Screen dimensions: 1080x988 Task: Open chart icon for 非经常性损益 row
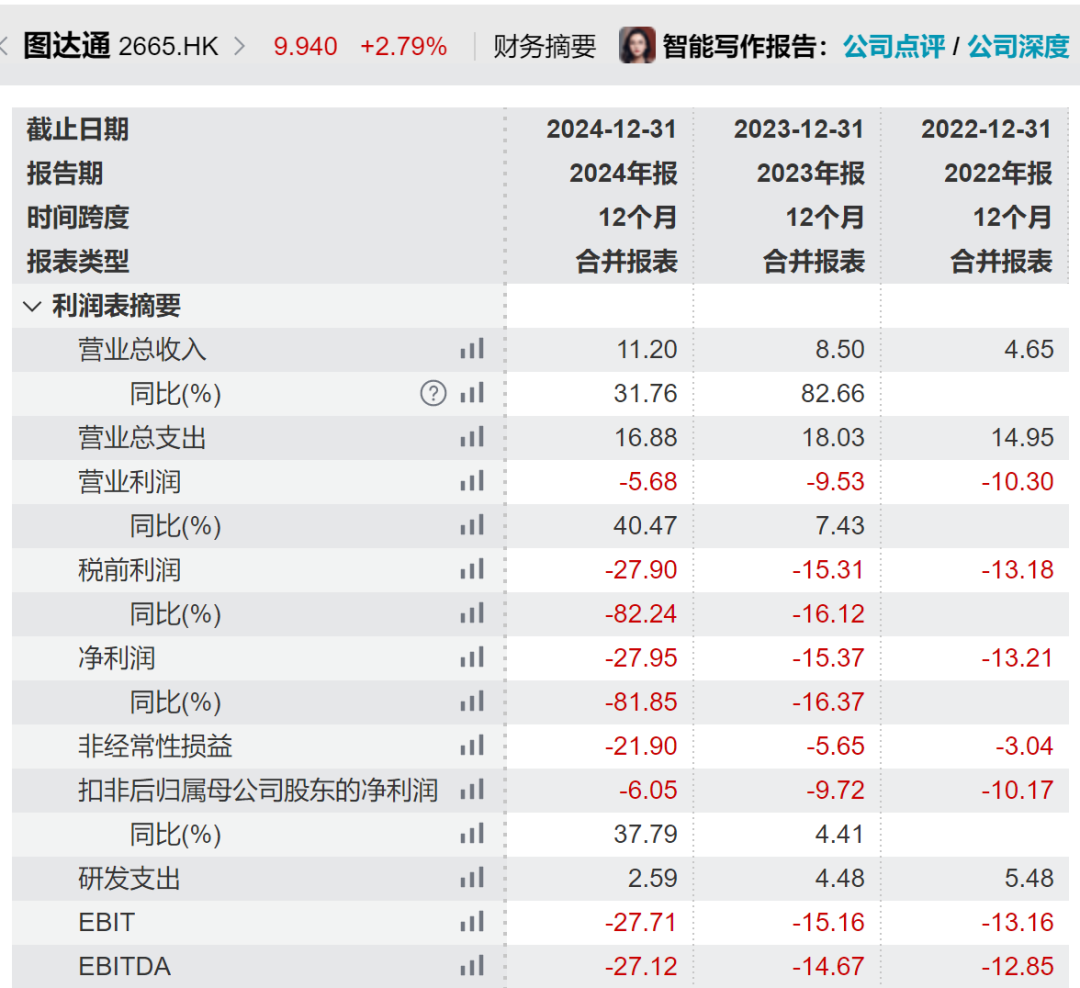point(472,745)
